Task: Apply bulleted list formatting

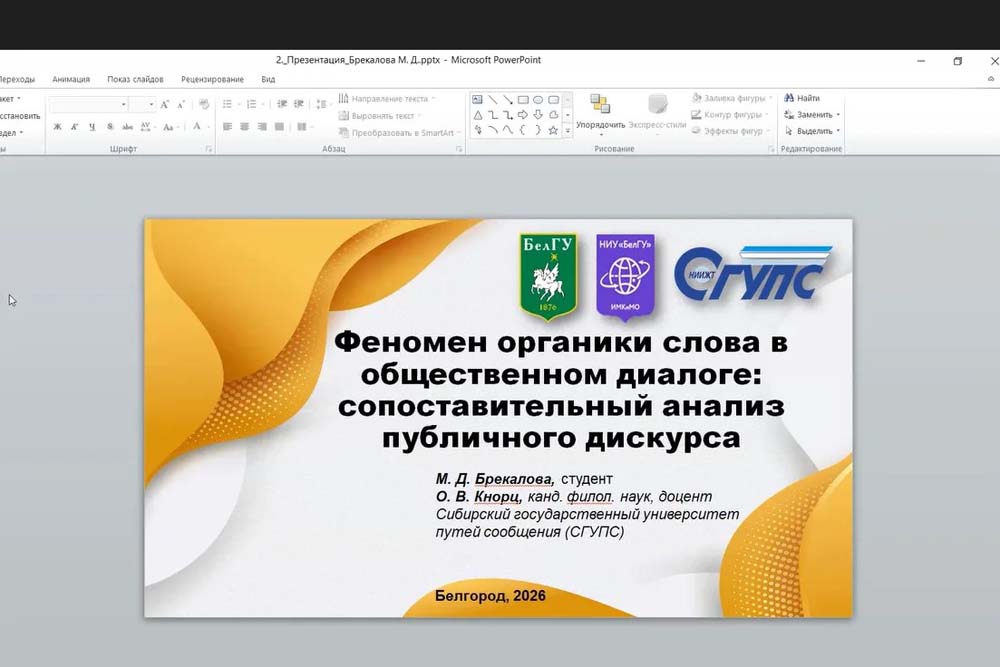Action: pyautogui.click(x=228, y=104)
